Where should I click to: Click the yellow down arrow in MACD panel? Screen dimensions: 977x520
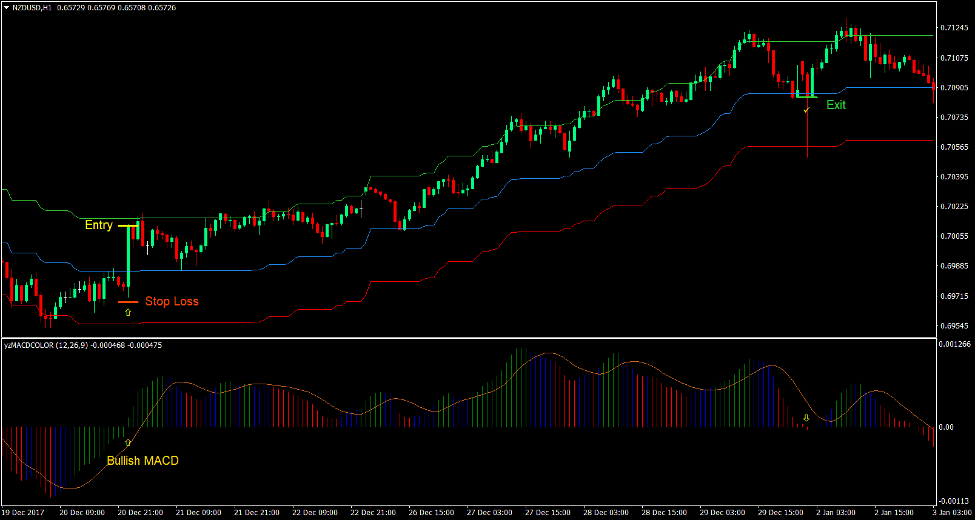[x=806, y=418]
